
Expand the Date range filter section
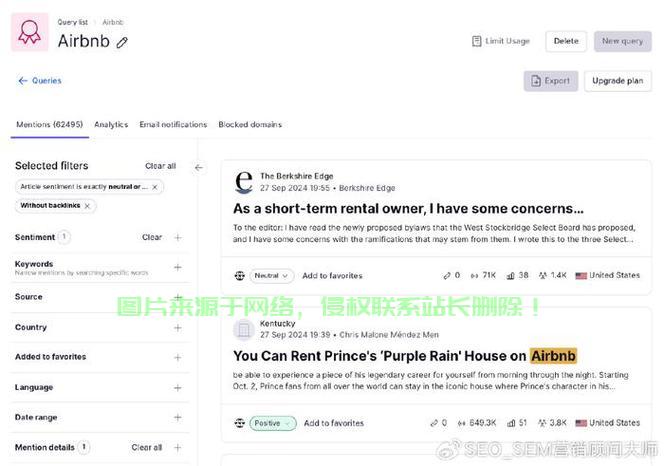[178, 418]
